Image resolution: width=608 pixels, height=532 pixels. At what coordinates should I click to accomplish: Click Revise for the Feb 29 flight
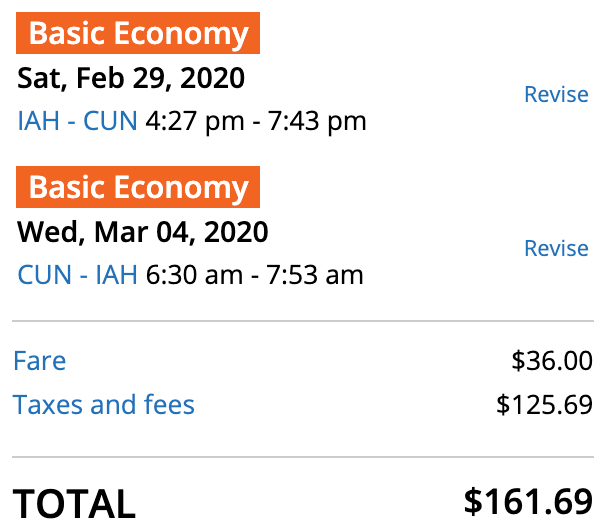coord(556,95)
